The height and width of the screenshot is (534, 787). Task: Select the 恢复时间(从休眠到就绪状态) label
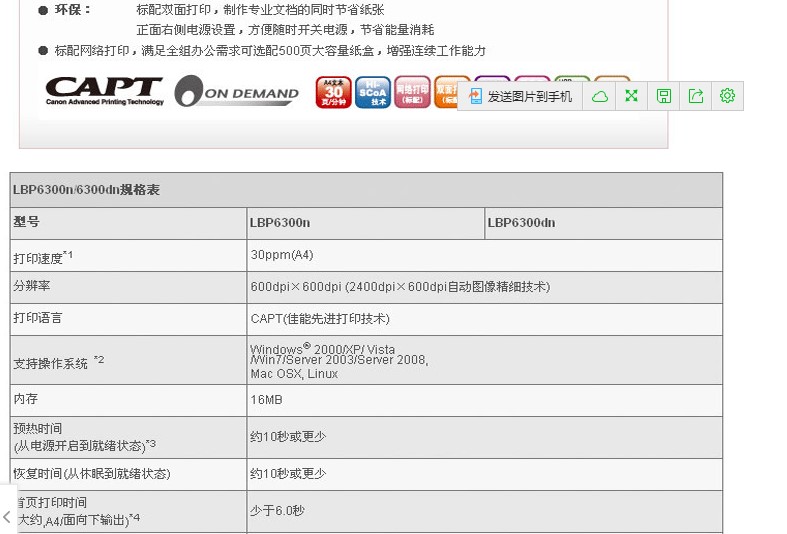(92, 473)
